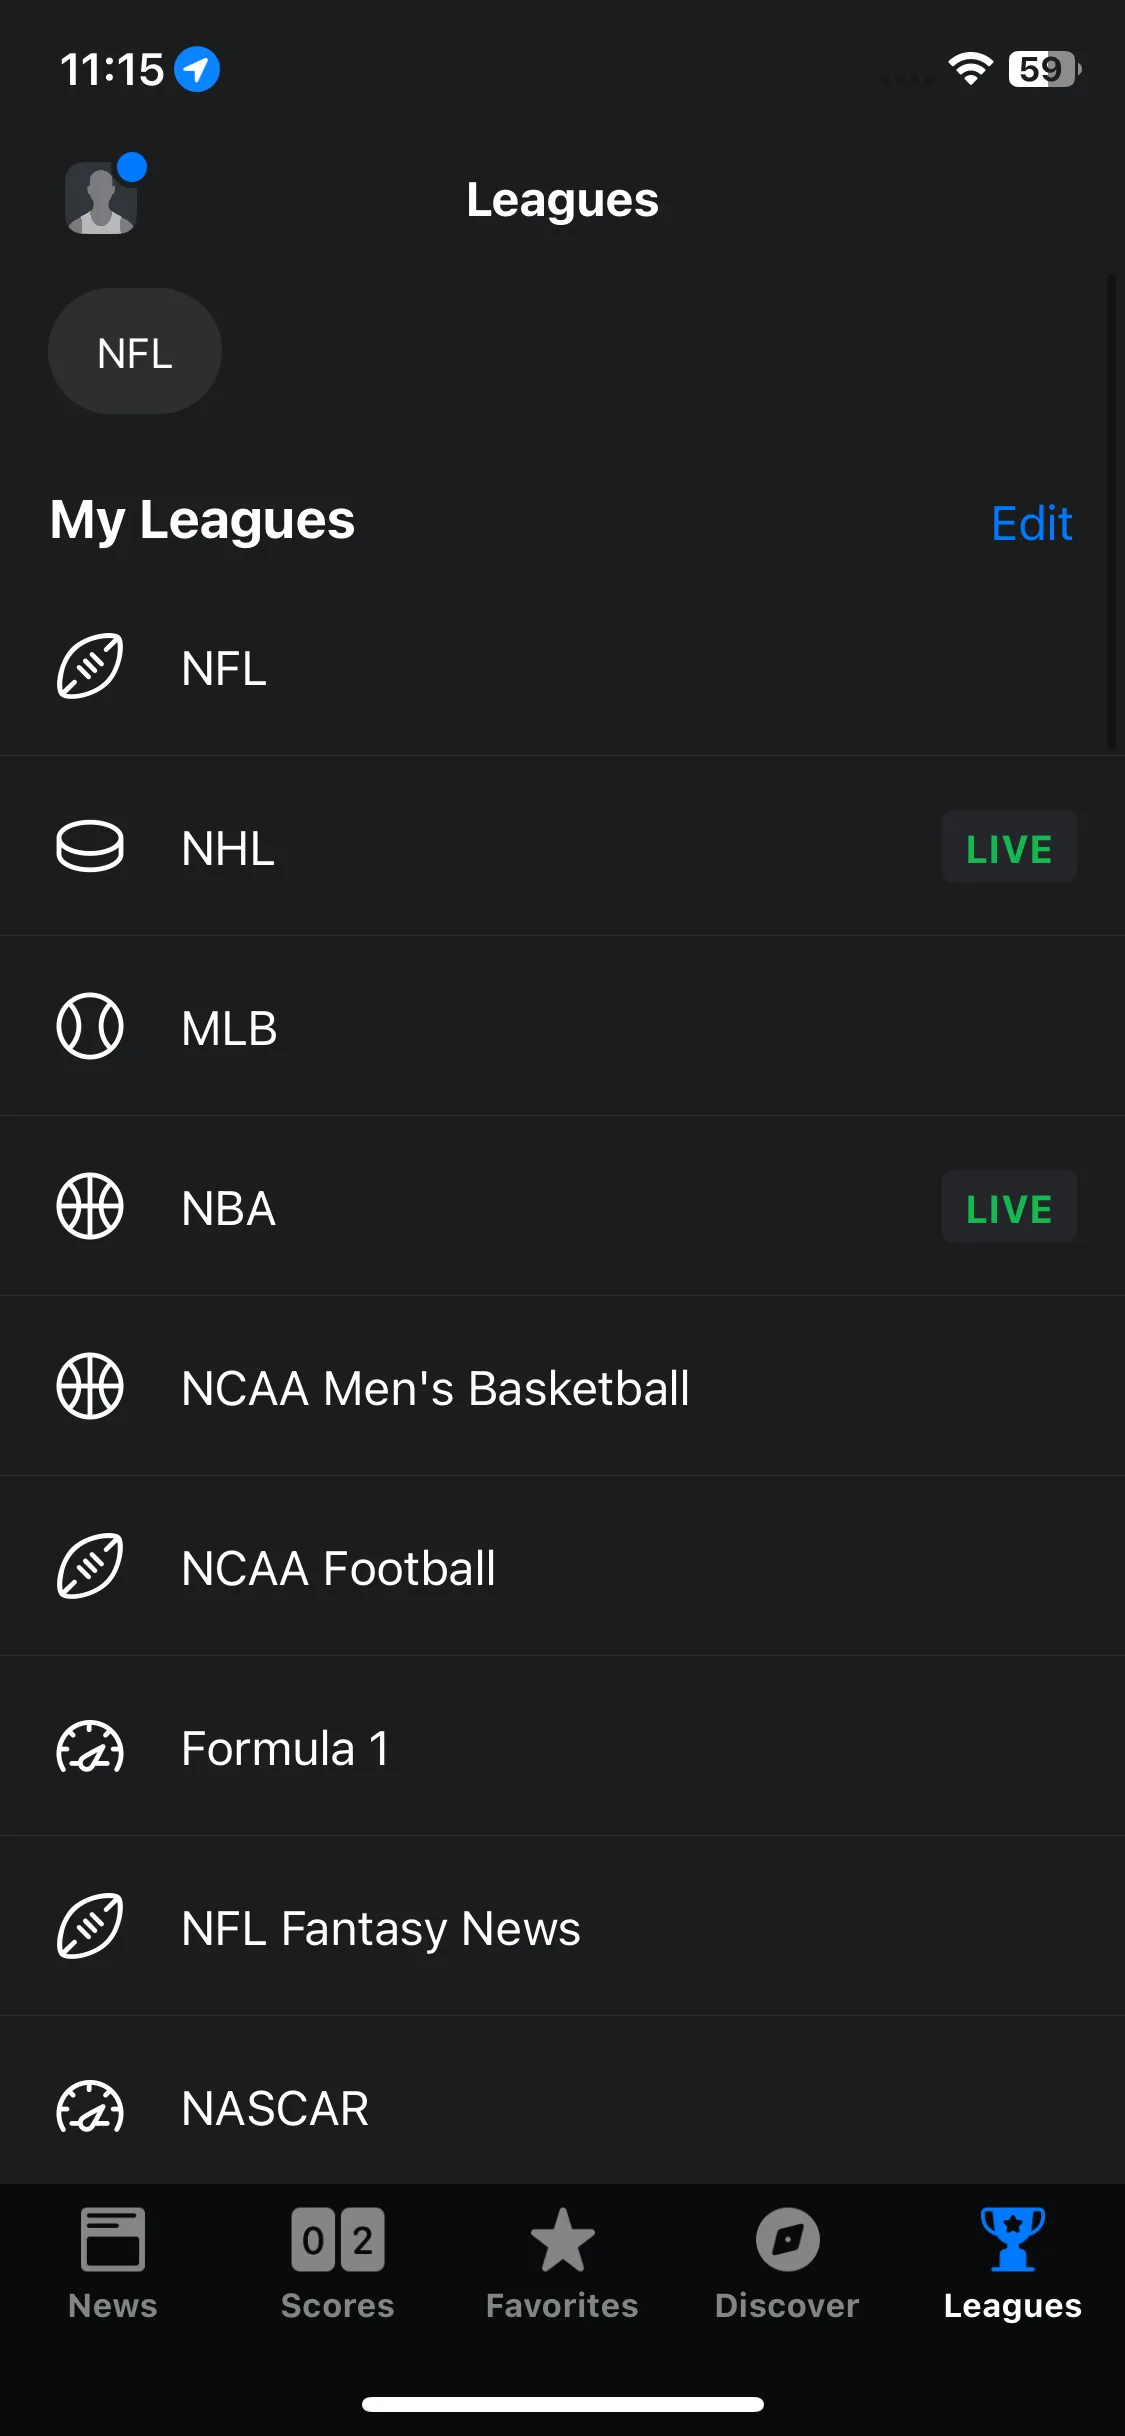
Task: Select the NFL chip under Leagues header
Action: click(135, 352)
